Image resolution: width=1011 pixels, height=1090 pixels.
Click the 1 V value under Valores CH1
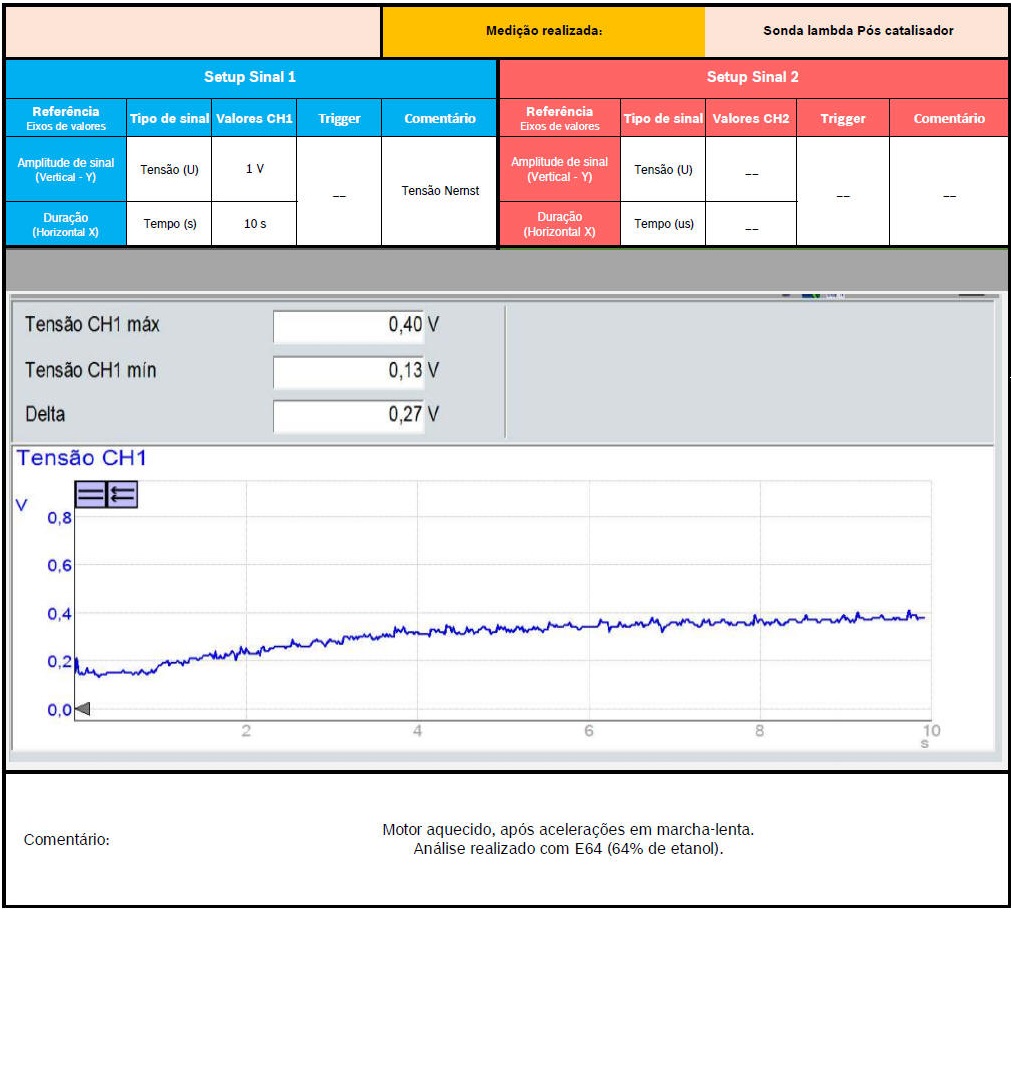coord(254,169)
